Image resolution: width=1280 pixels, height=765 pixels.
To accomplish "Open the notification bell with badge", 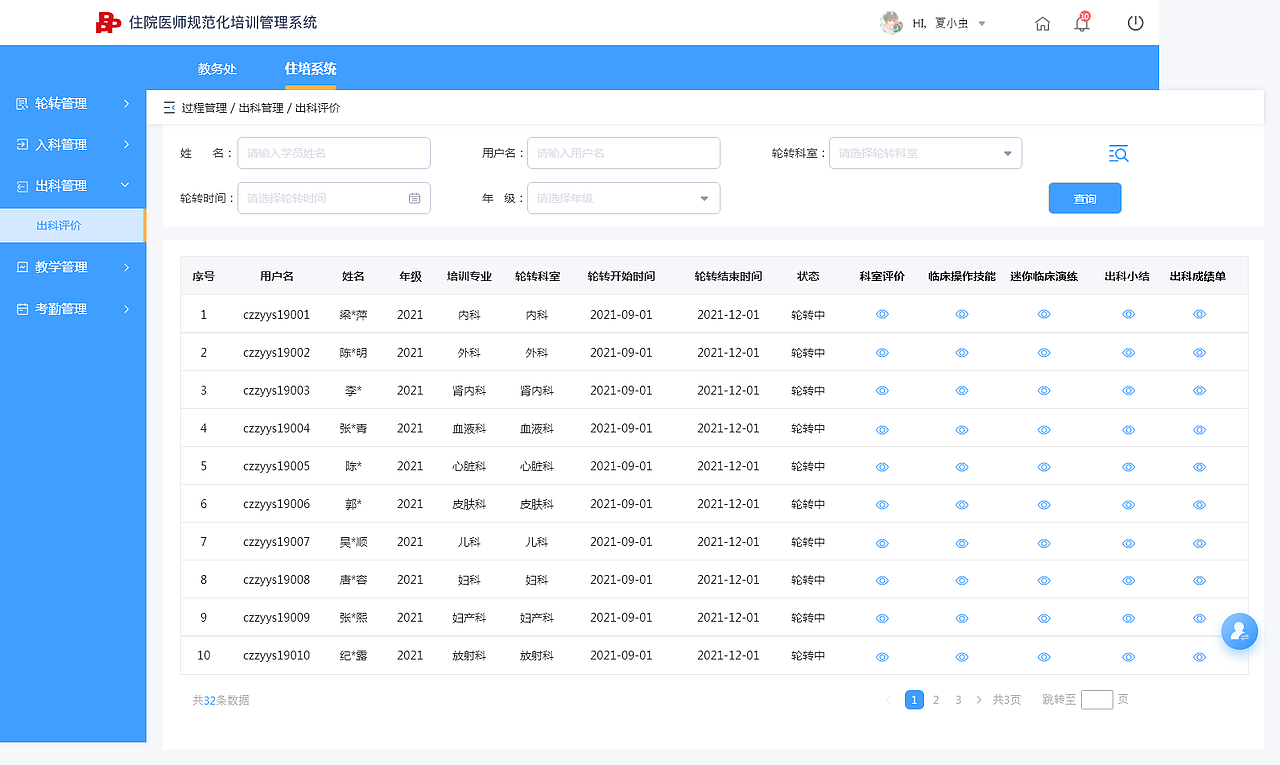I will pyautogui.click(x=1081, y=23).
